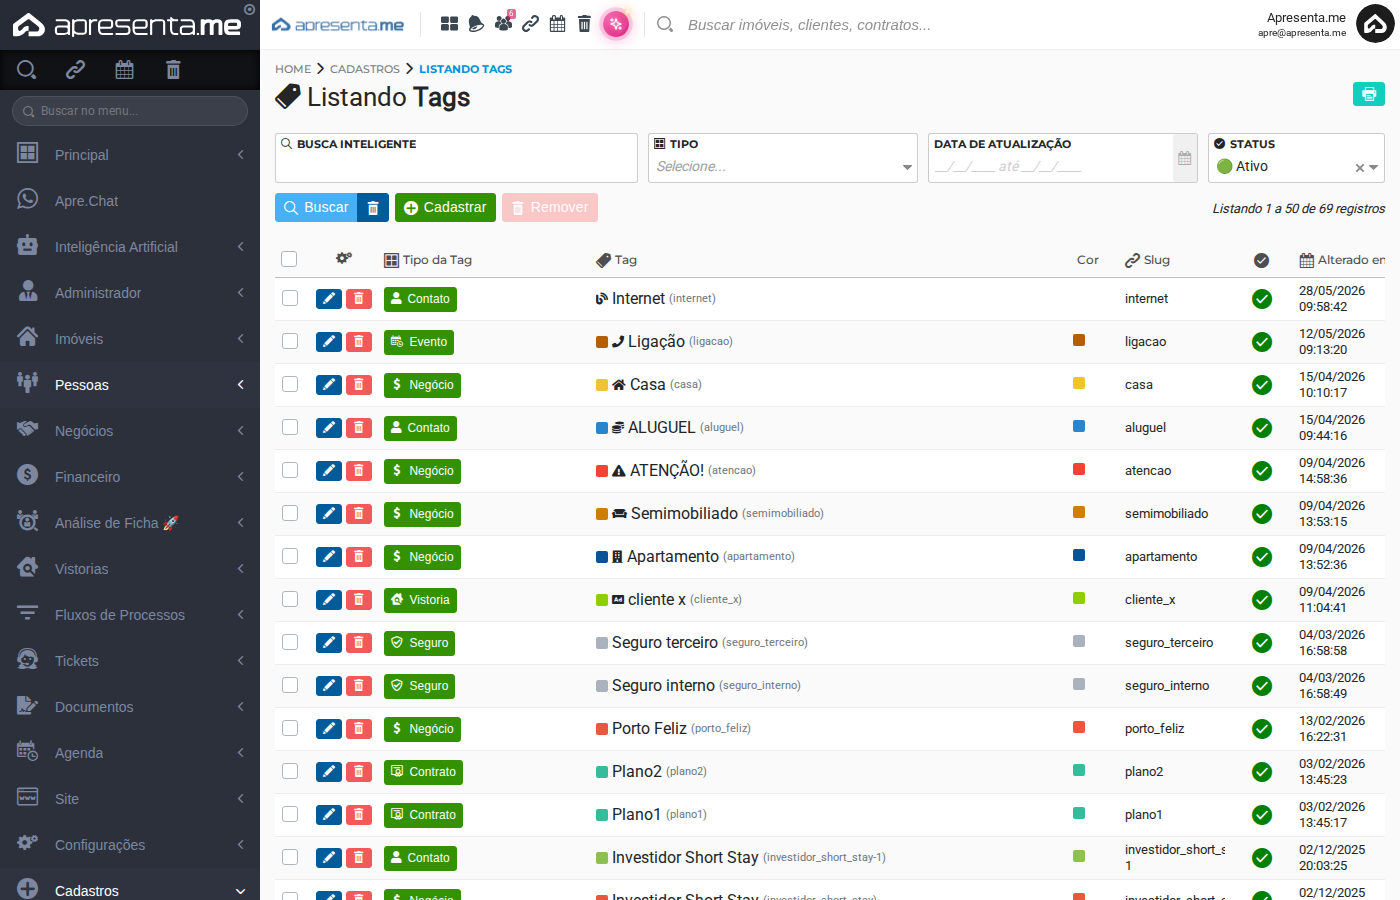Delete the ALUGUEL tag row
The height and width of the screenshot is (900, 1400).
[359, 428]
